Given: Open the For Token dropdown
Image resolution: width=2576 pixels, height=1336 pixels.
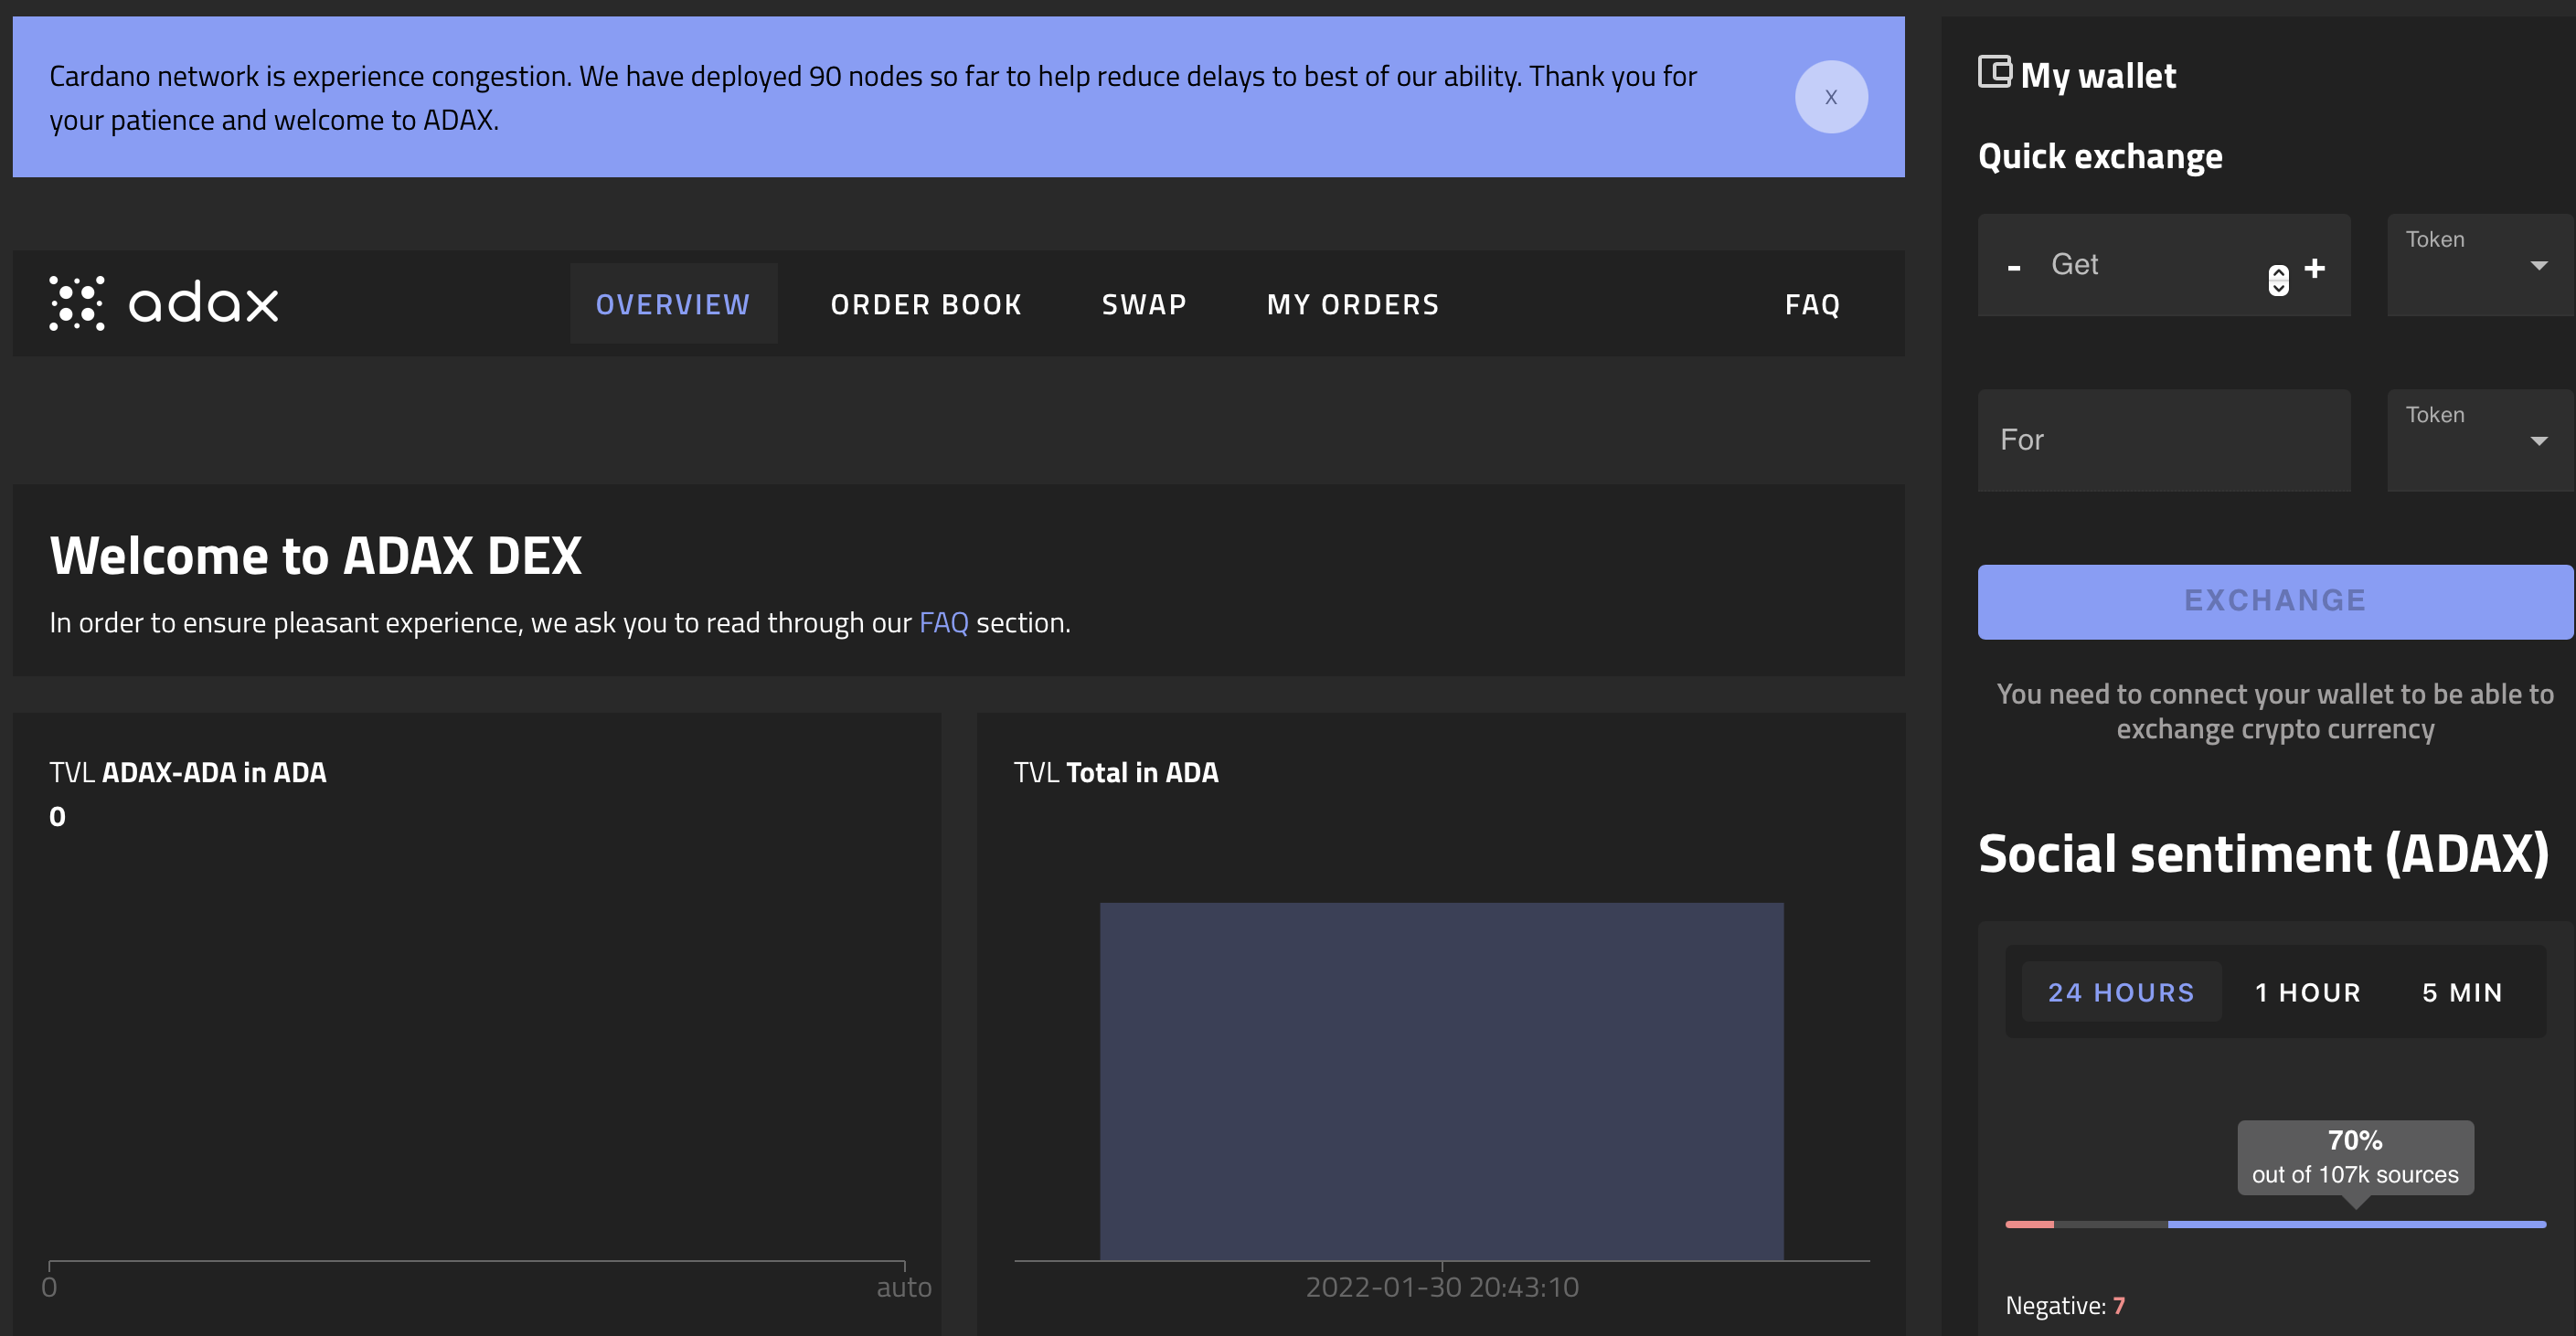Looking at the screenshot, I should [x=2479, y=441].
